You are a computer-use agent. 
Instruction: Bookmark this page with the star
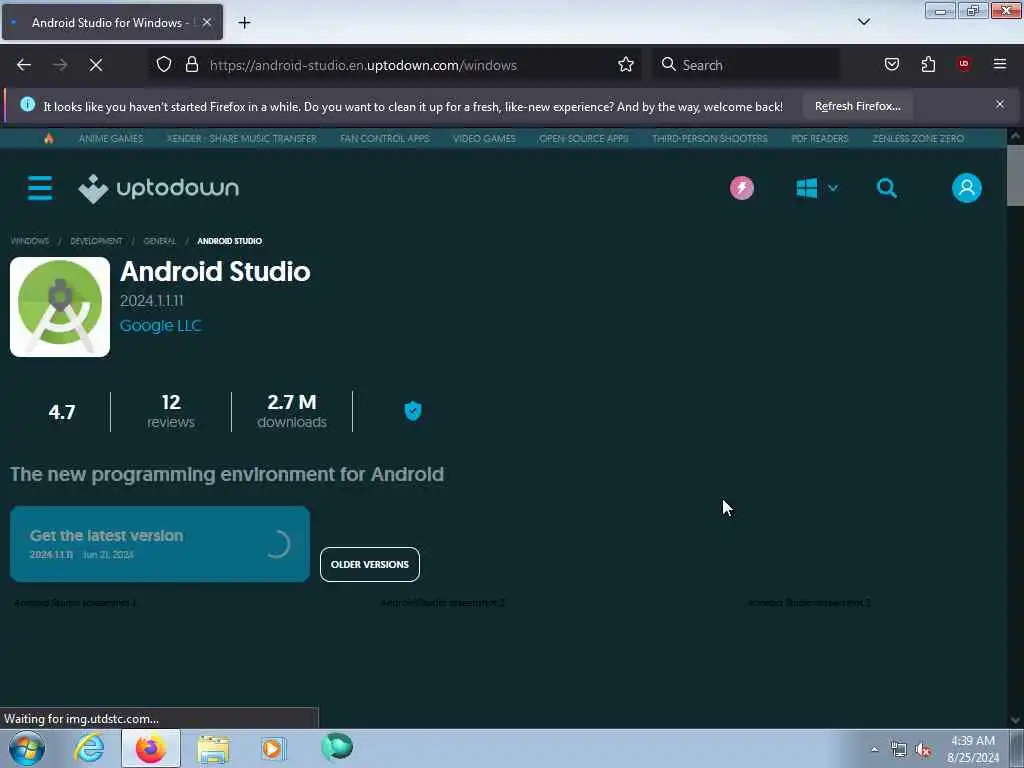626,64
